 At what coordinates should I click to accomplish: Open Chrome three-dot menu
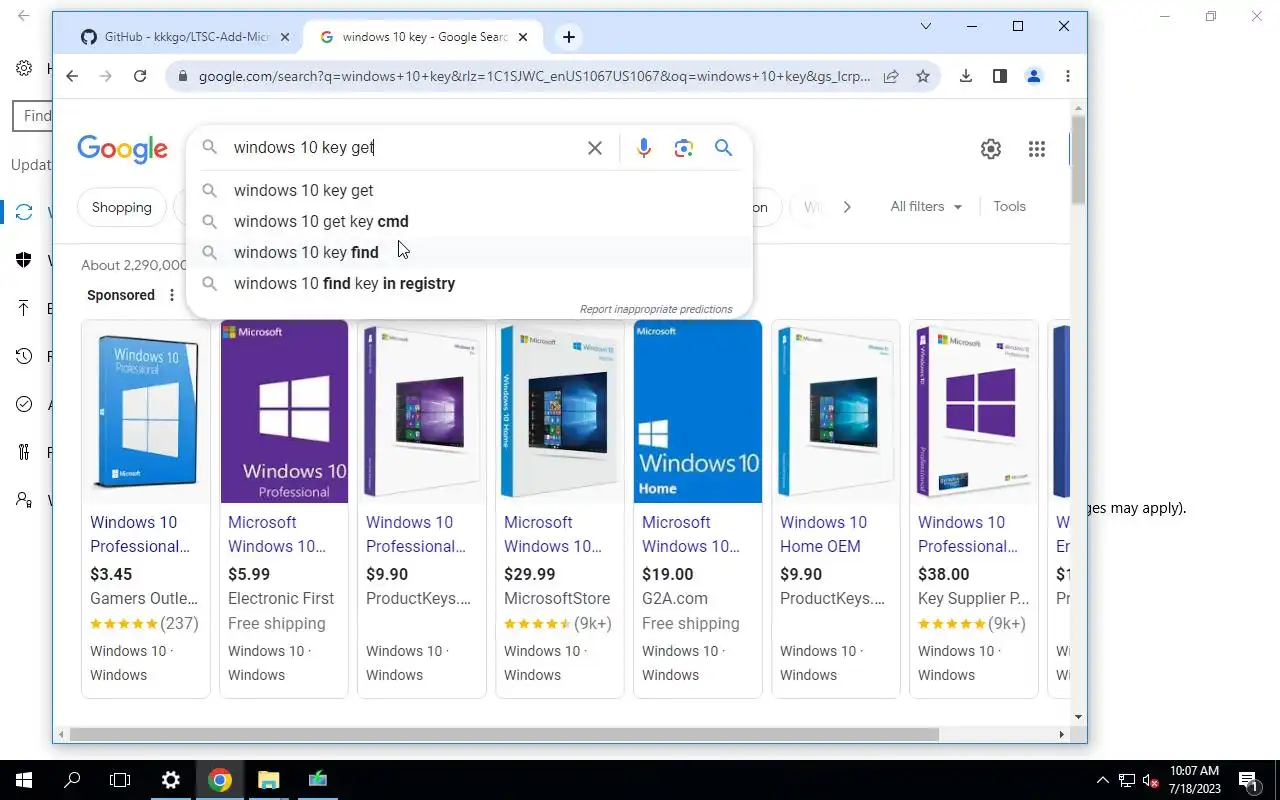point(1067,76)
